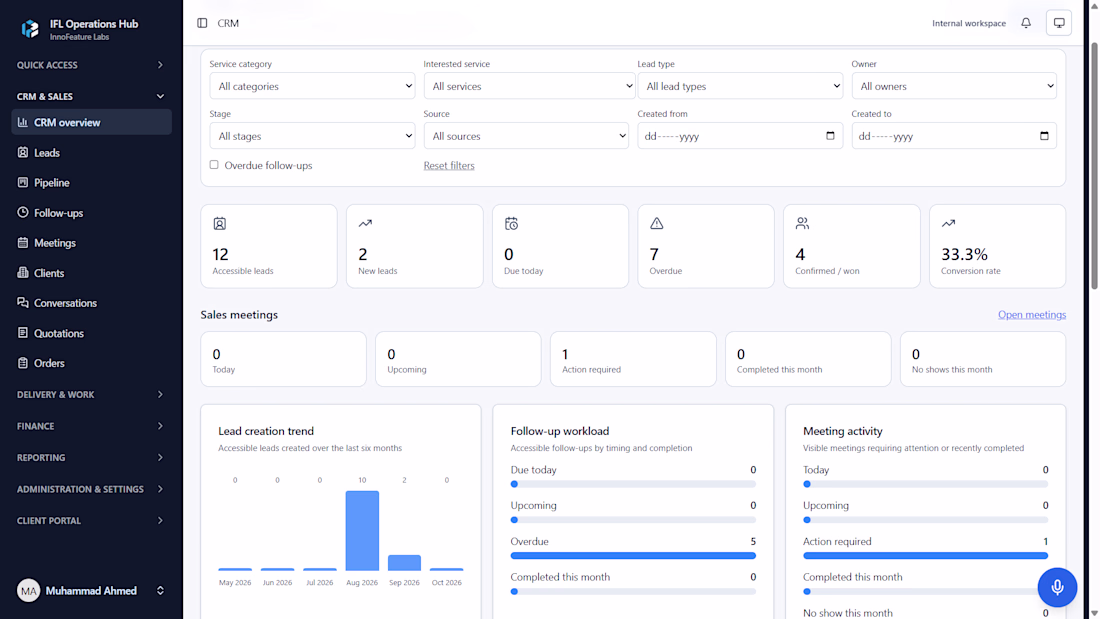Open CRM overview in the sidebar
The image size is (1100, 619).
point(91,122)
